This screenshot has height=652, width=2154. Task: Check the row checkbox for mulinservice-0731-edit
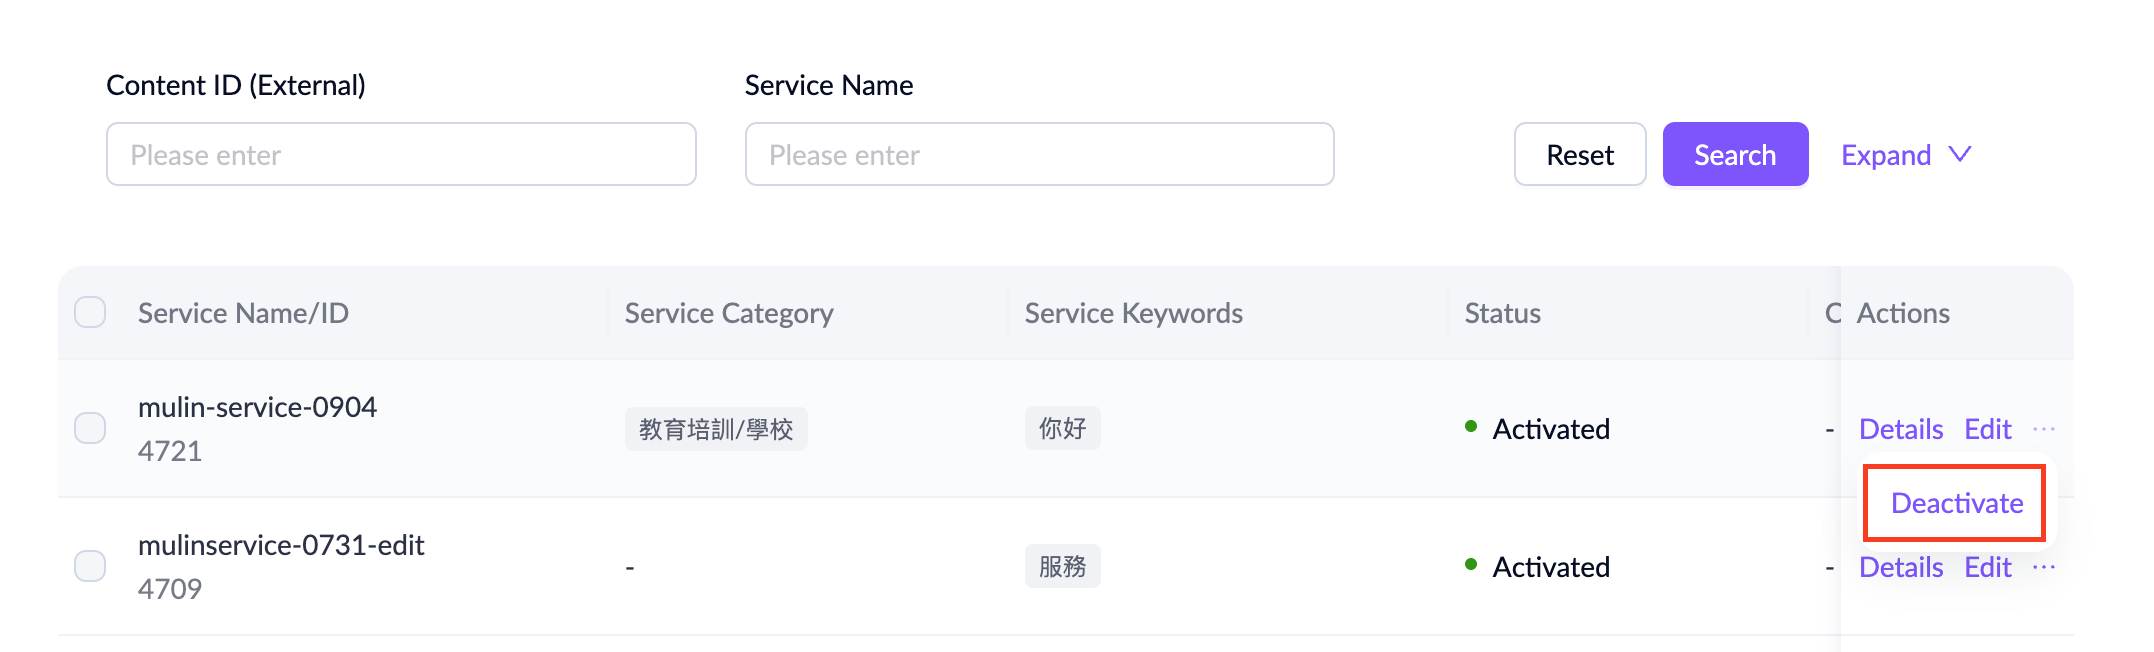coord(90,565)
